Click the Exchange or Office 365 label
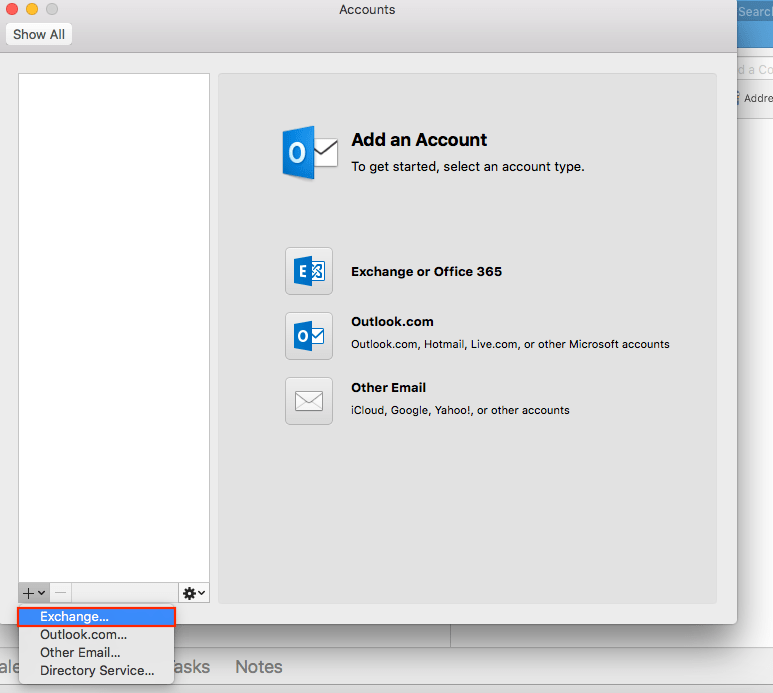 (426, 272)
